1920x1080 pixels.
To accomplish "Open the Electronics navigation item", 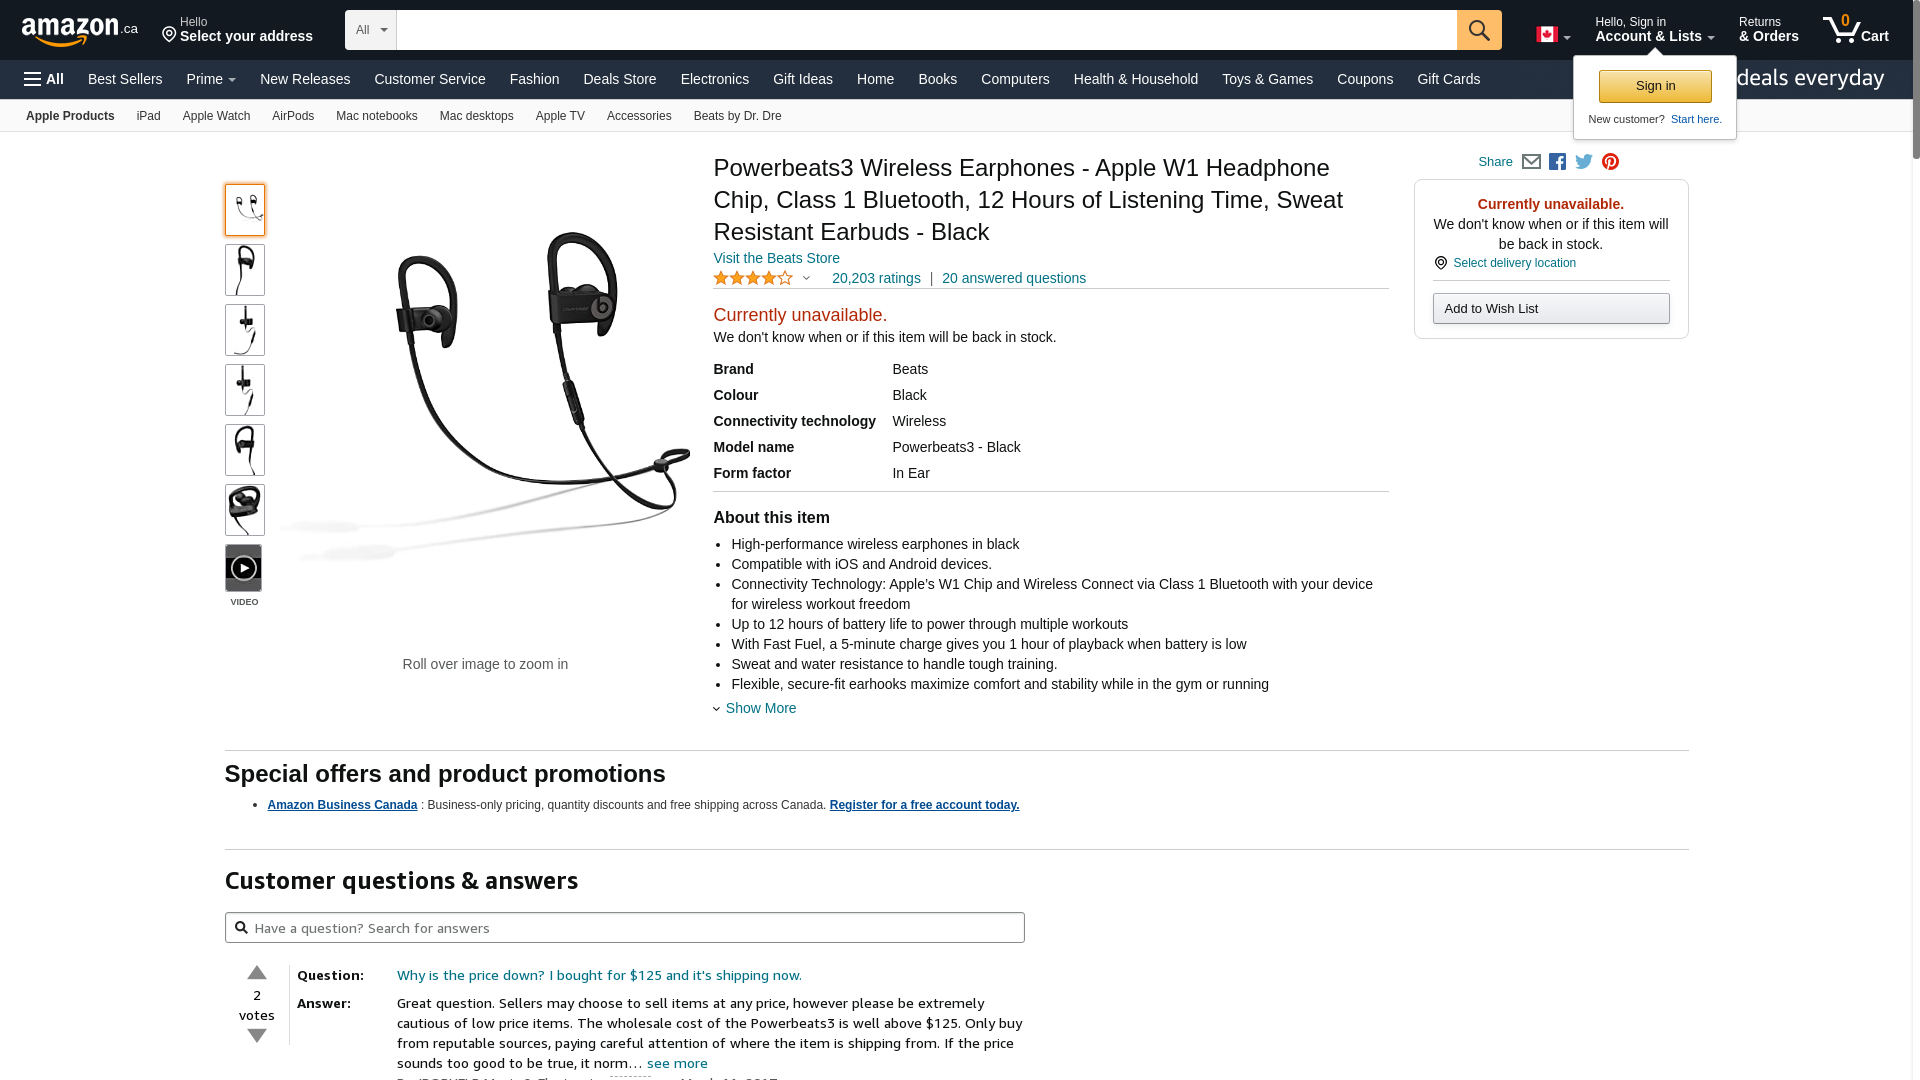I will [715, 79].
